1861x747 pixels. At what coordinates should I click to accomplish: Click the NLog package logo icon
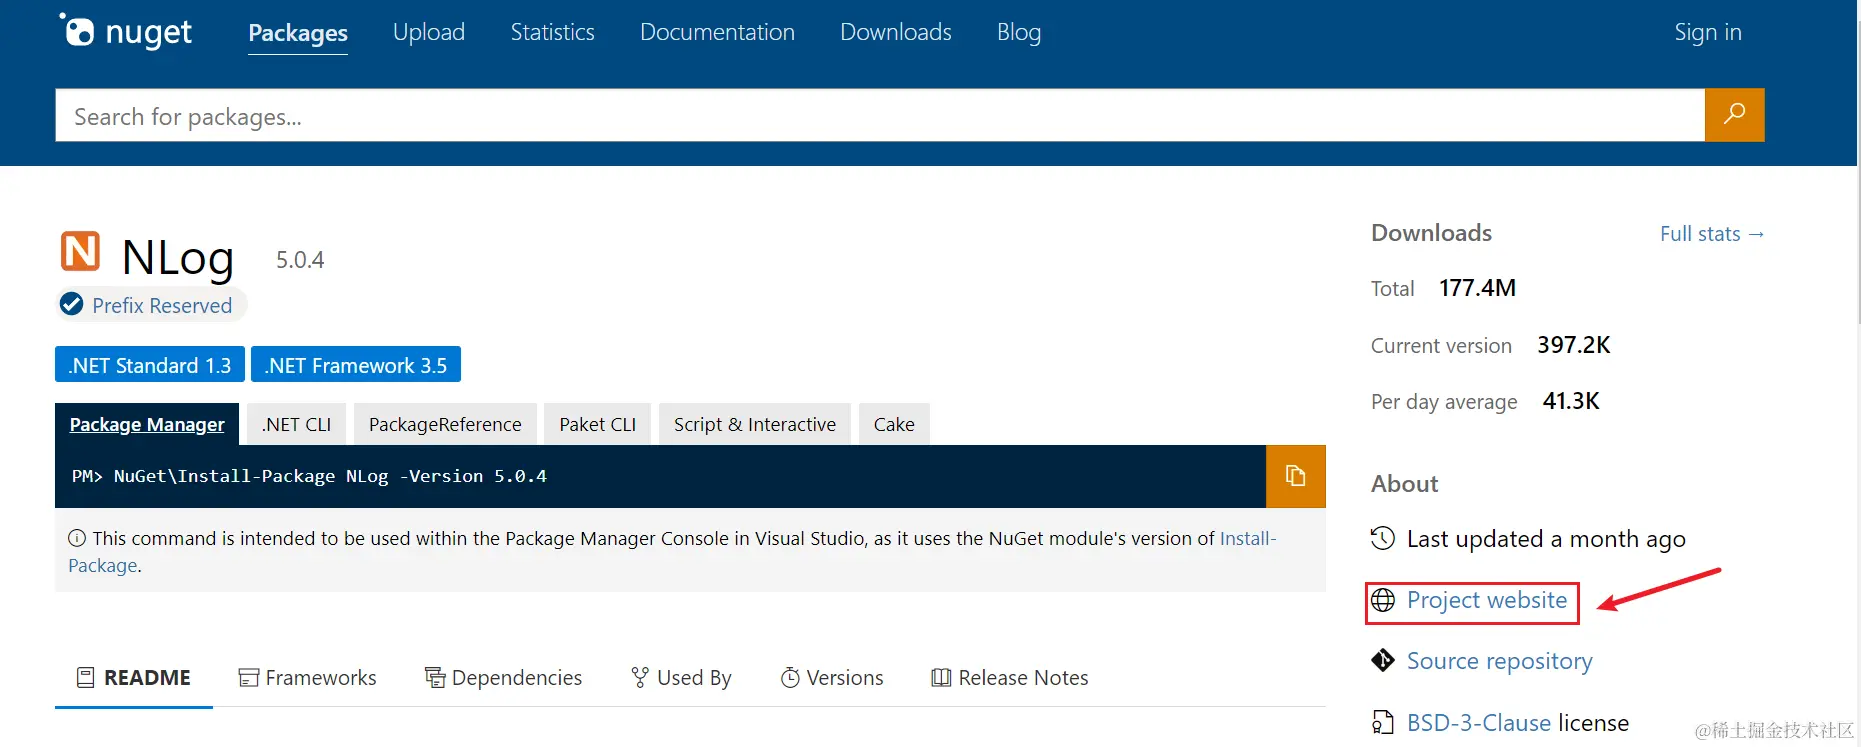click(80, 251)
